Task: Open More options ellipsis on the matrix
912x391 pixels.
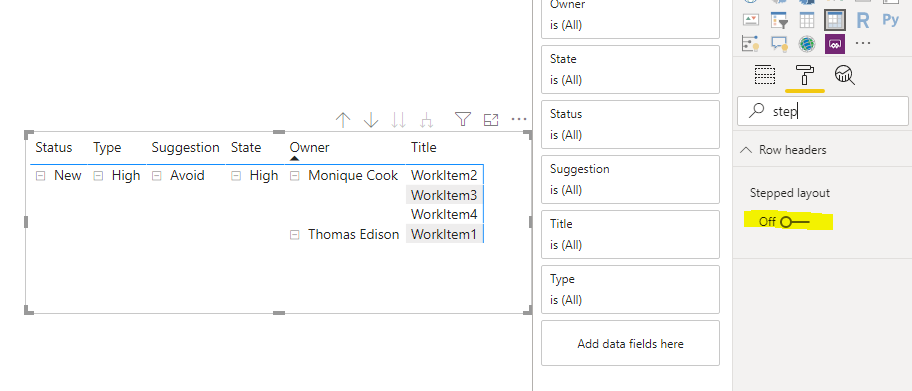Action: 519,119
